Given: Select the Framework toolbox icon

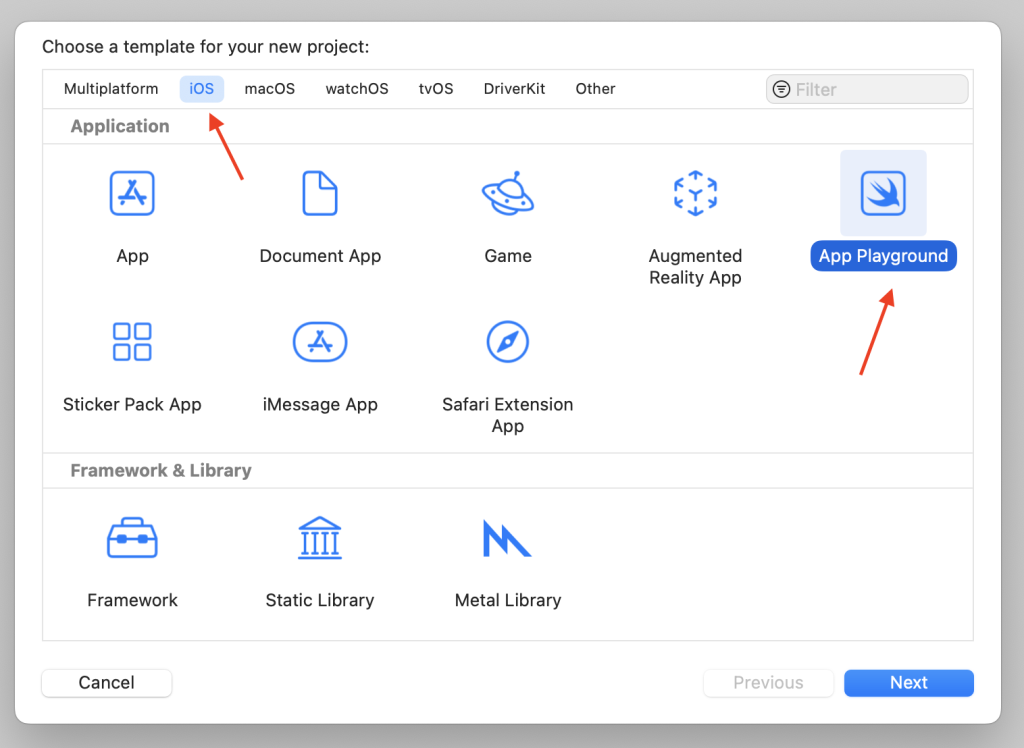Looking at the screenshot, I should point(132,538).
